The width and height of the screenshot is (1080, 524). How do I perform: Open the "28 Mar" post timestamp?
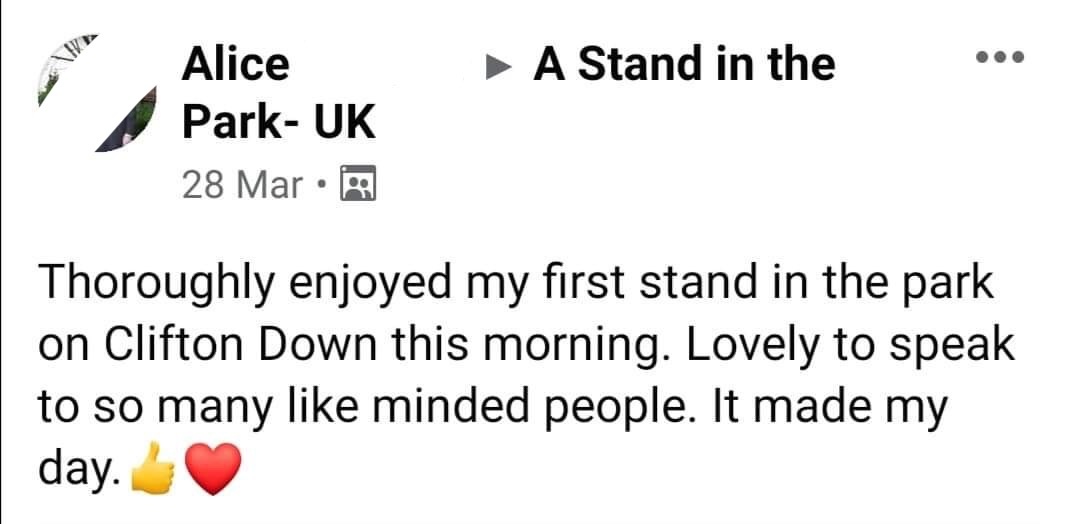click(x=242, y=185)
